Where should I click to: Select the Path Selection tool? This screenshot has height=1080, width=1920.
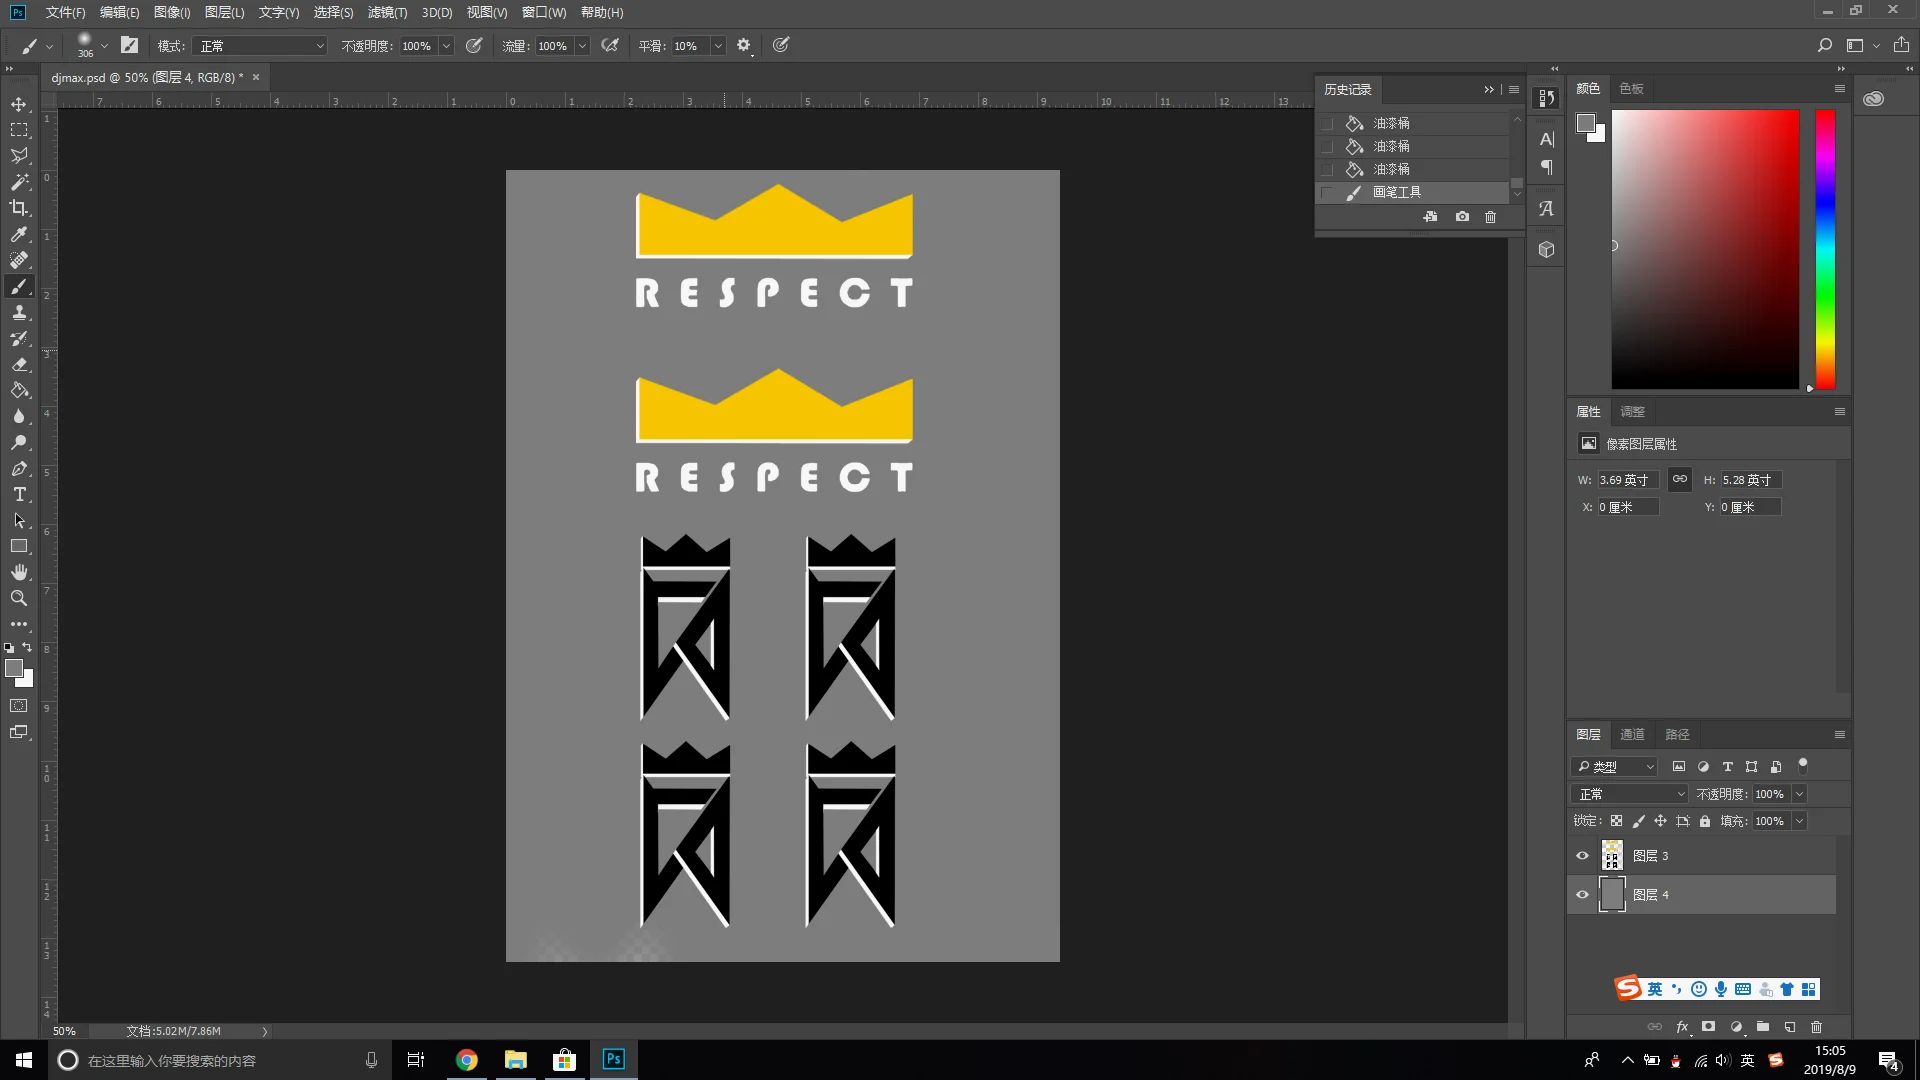(19, 520)
